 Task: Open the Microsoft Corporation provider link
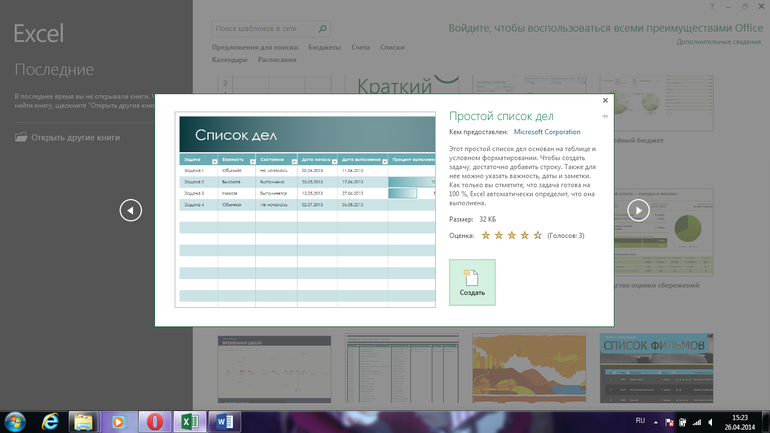coord(546,131)
